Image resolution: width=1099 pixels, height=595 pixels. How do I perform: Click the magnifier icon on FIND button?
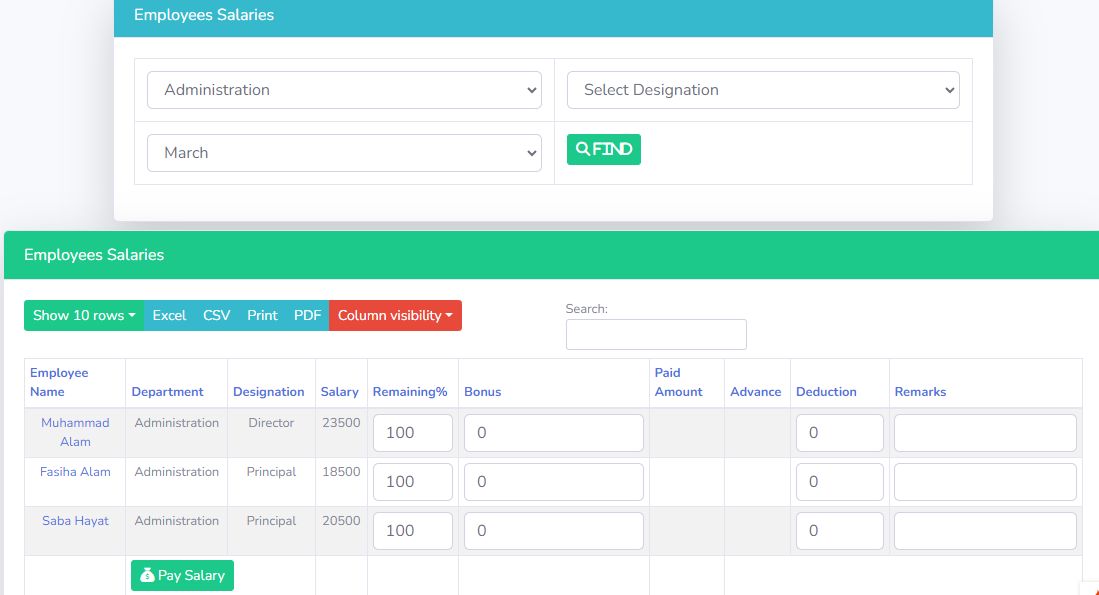coord(583,150)
